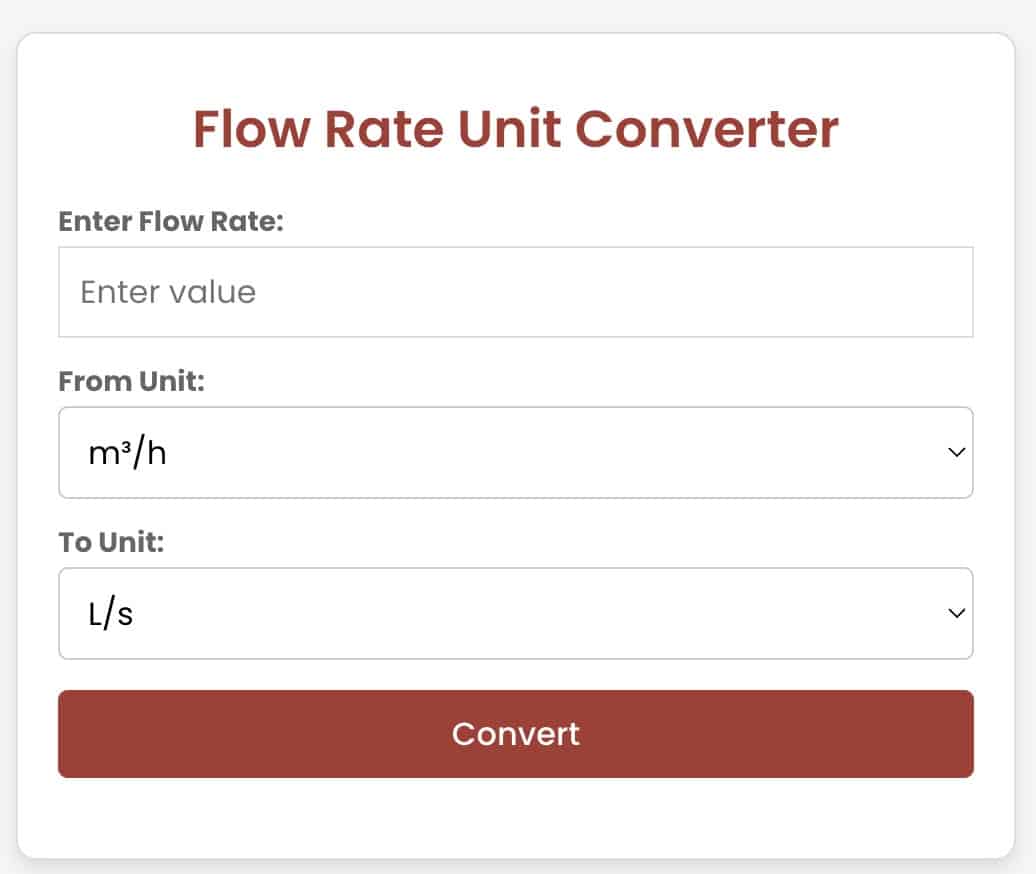Click the "Enter value" placeholder text
Viewport: 1036px width, 874px height.
168,292
